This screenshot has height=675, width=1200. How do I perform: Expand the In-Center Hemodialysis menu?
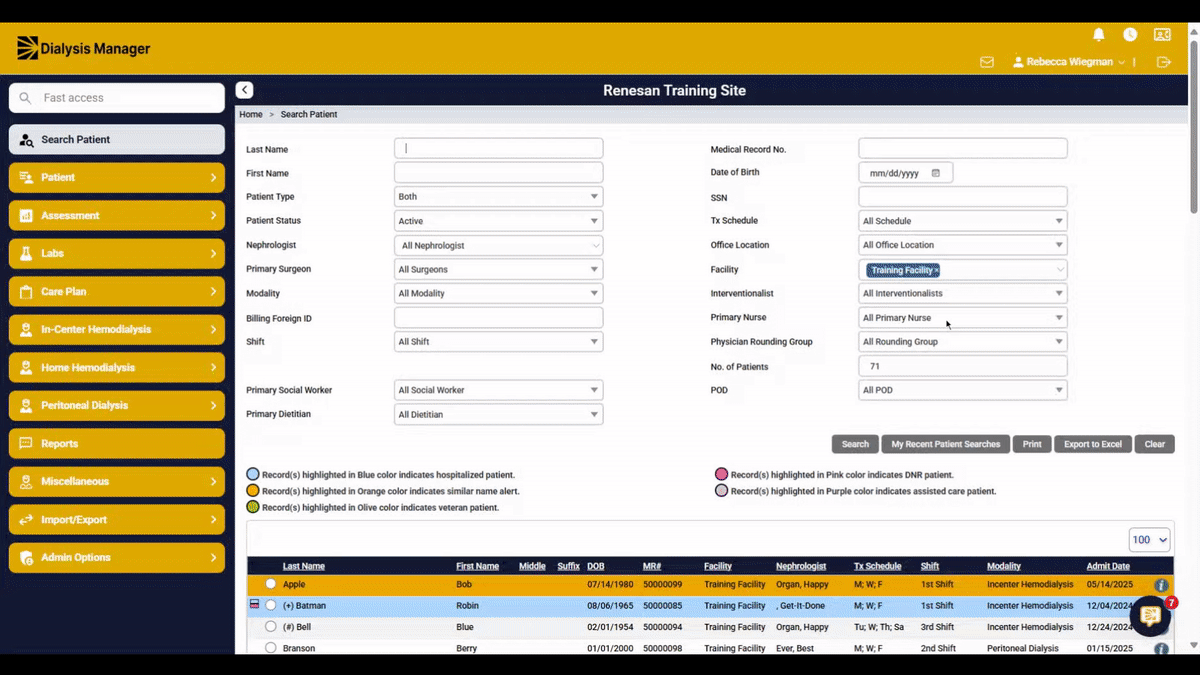[x=117, y=330]
